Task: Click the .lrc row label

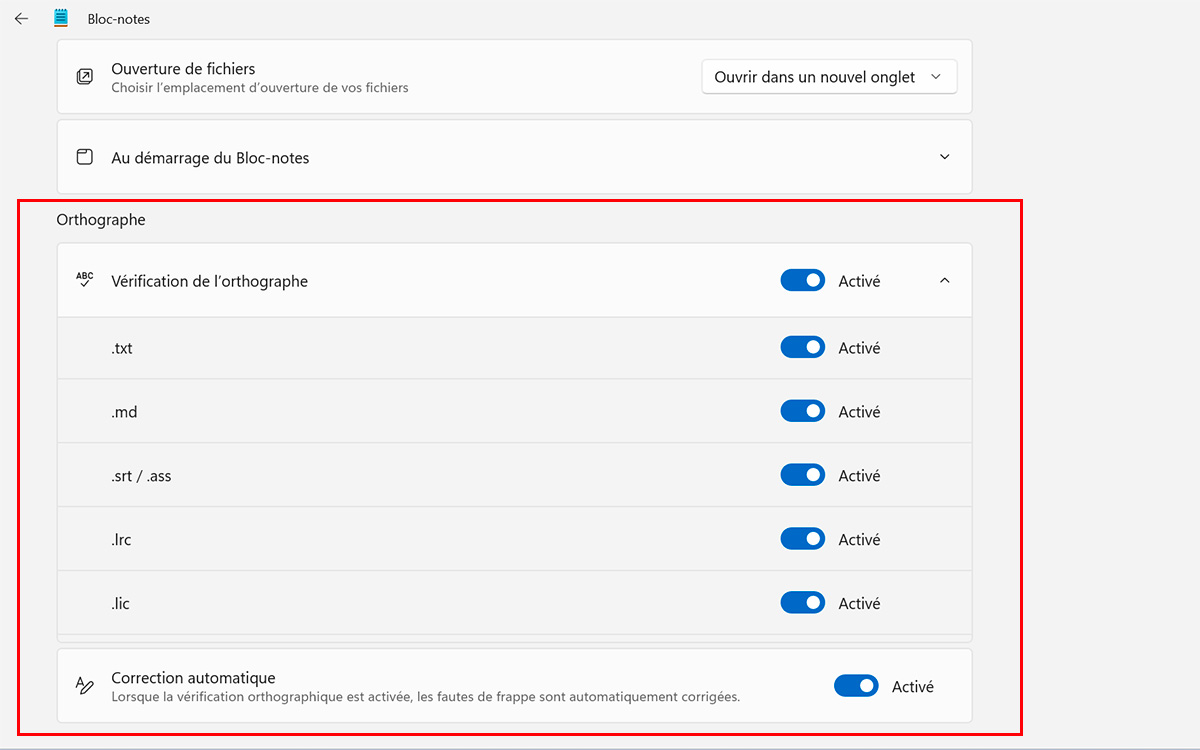Action: [x=121, y=540]
